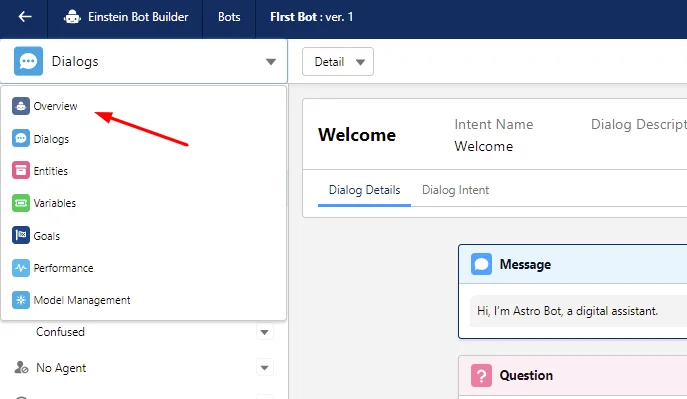The width and height of the screenshot is (687, 399).
Task: Click the Question step icon
Action: [x=481, y=375]
